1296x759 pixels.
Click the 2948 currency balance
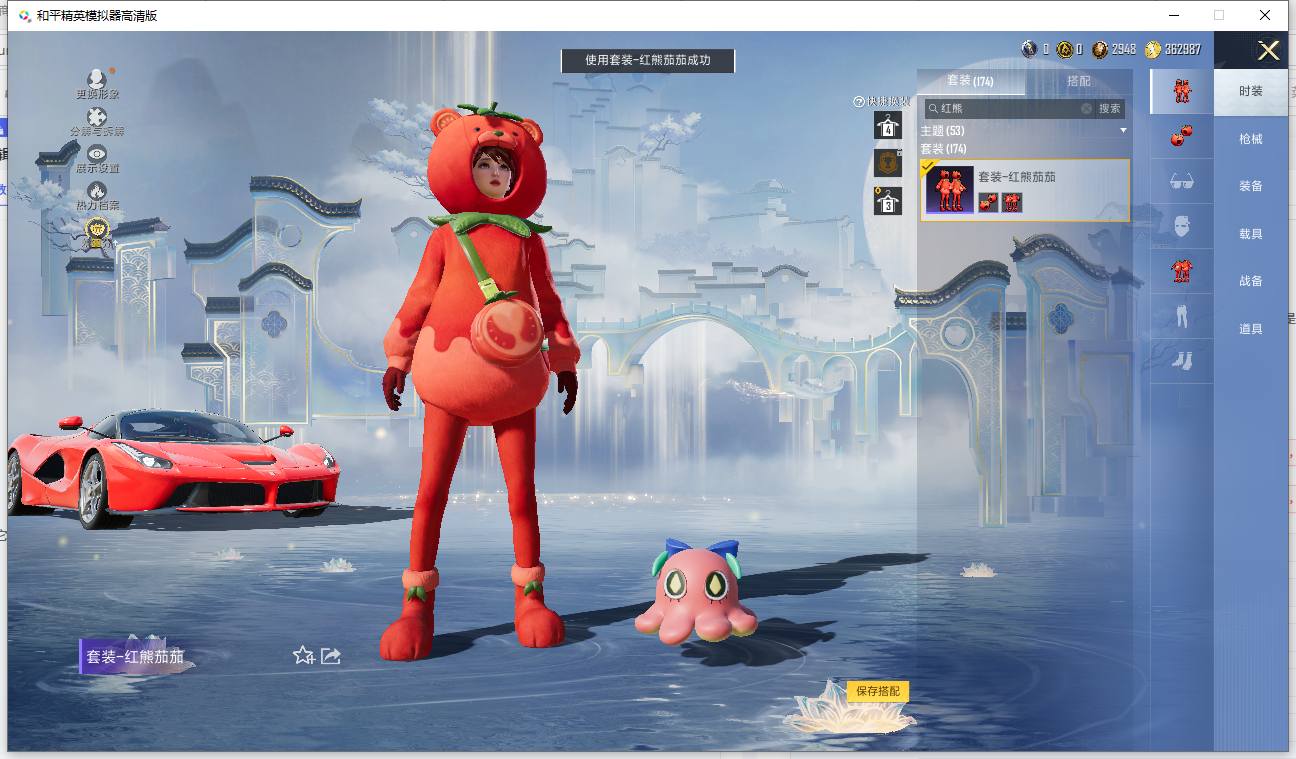click(x=1124, y=49)
